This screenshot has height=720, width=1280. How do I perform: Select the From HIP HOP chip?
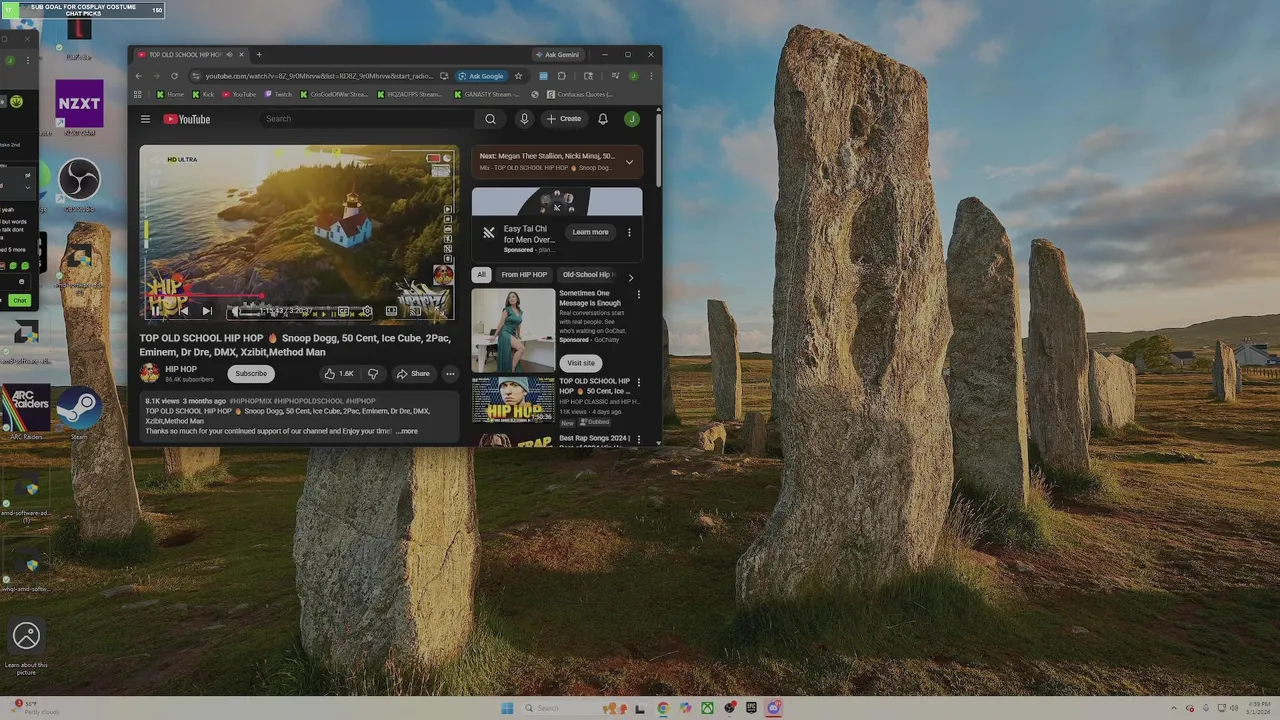click(x=524, y=275)
